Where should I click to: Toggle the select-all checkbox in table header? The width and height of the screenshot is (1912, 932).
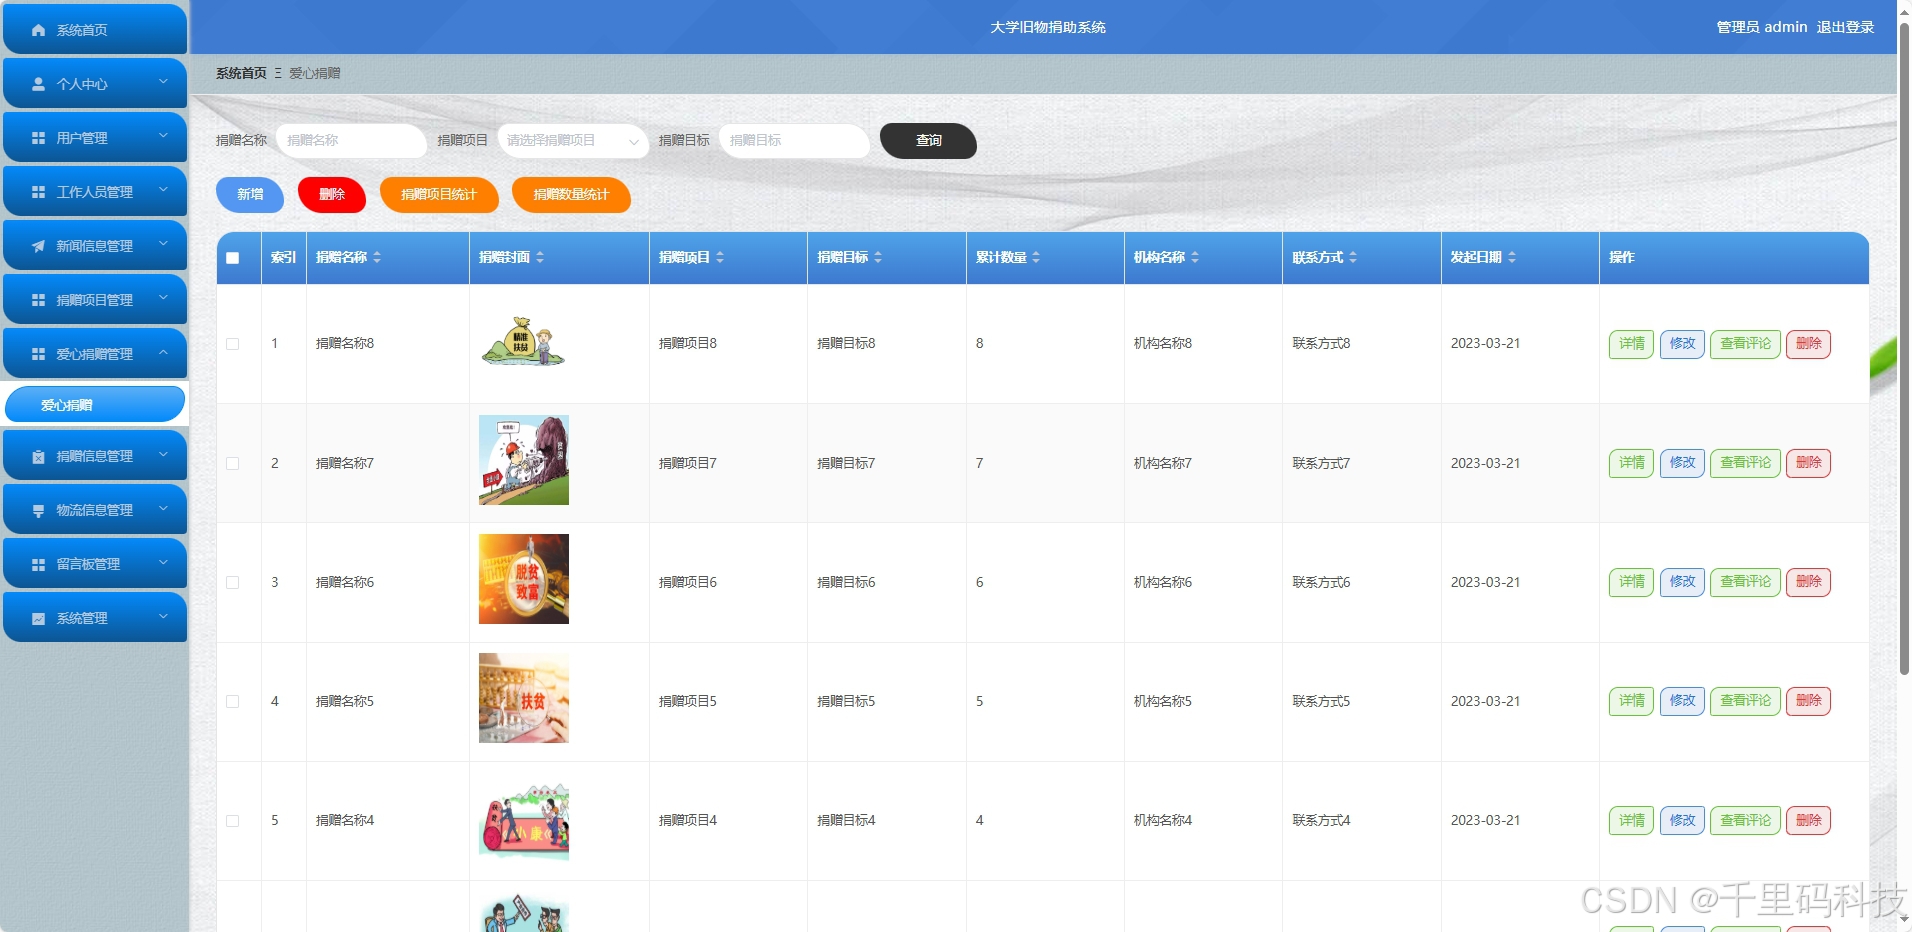point(233,258)
